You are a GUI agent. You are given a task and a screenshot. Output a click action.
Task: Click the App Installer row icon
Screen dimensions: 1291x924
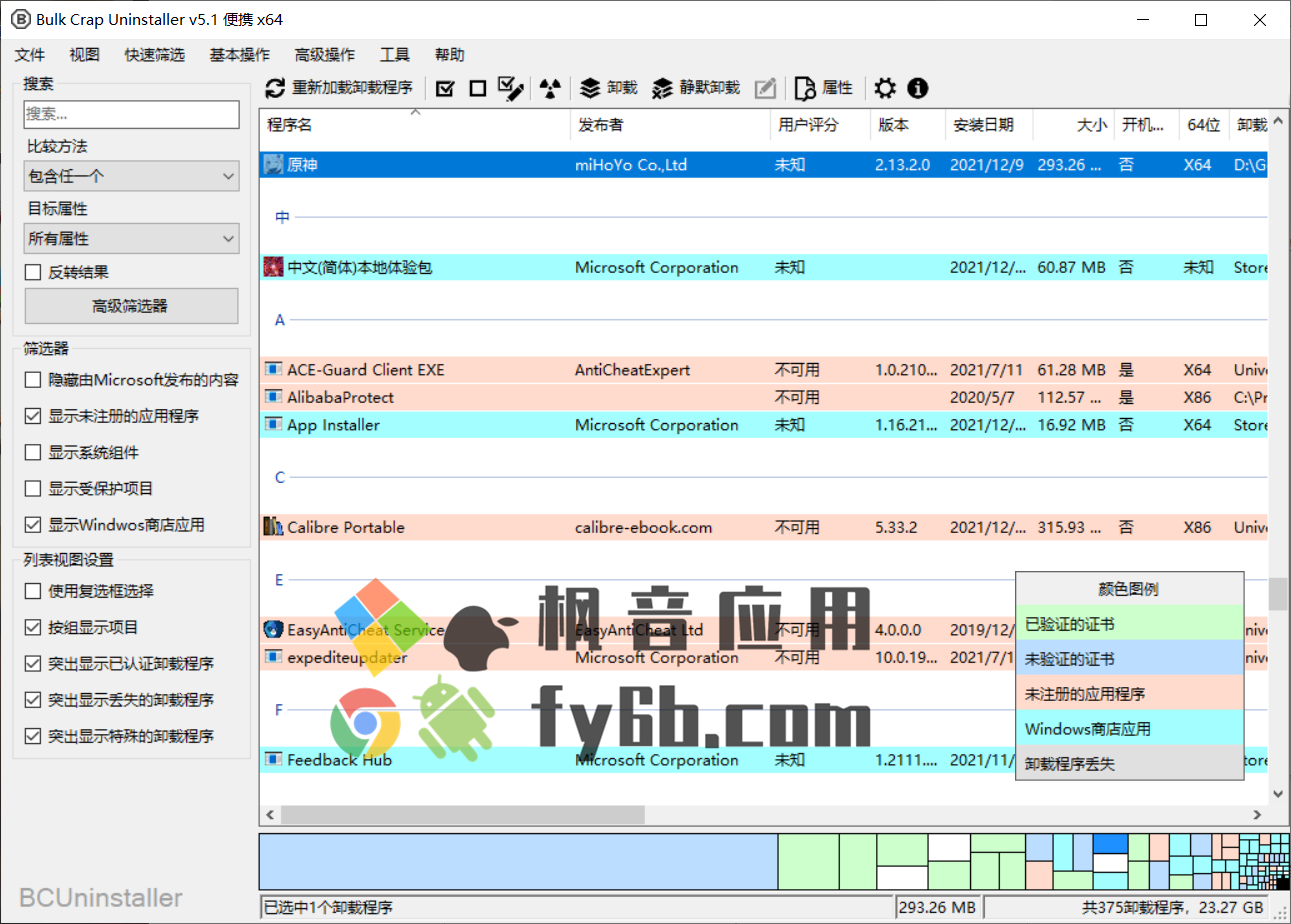pos(273,424)
